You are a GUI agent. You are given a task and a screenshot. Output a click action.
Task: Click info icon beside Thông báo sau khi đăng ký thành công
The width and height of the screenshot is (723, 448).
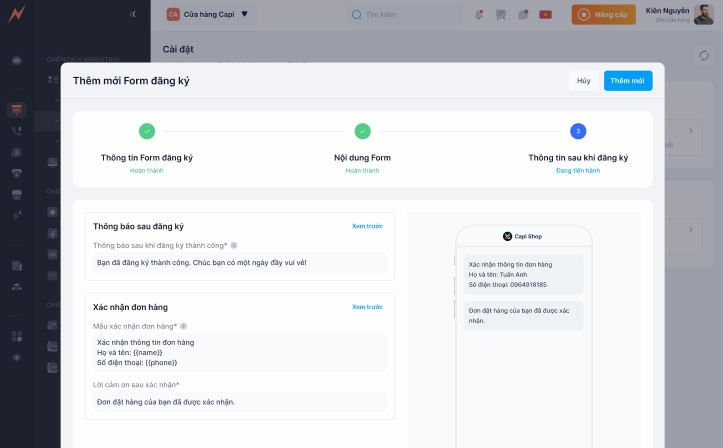coord(234,245)
